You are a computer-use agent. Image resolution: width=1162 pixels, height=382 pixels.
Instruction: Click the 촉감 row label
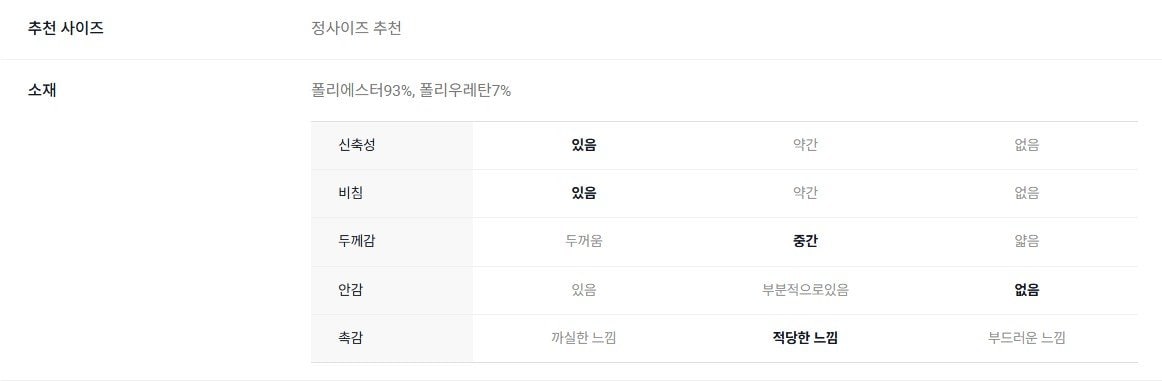click(x=350, y=338)
